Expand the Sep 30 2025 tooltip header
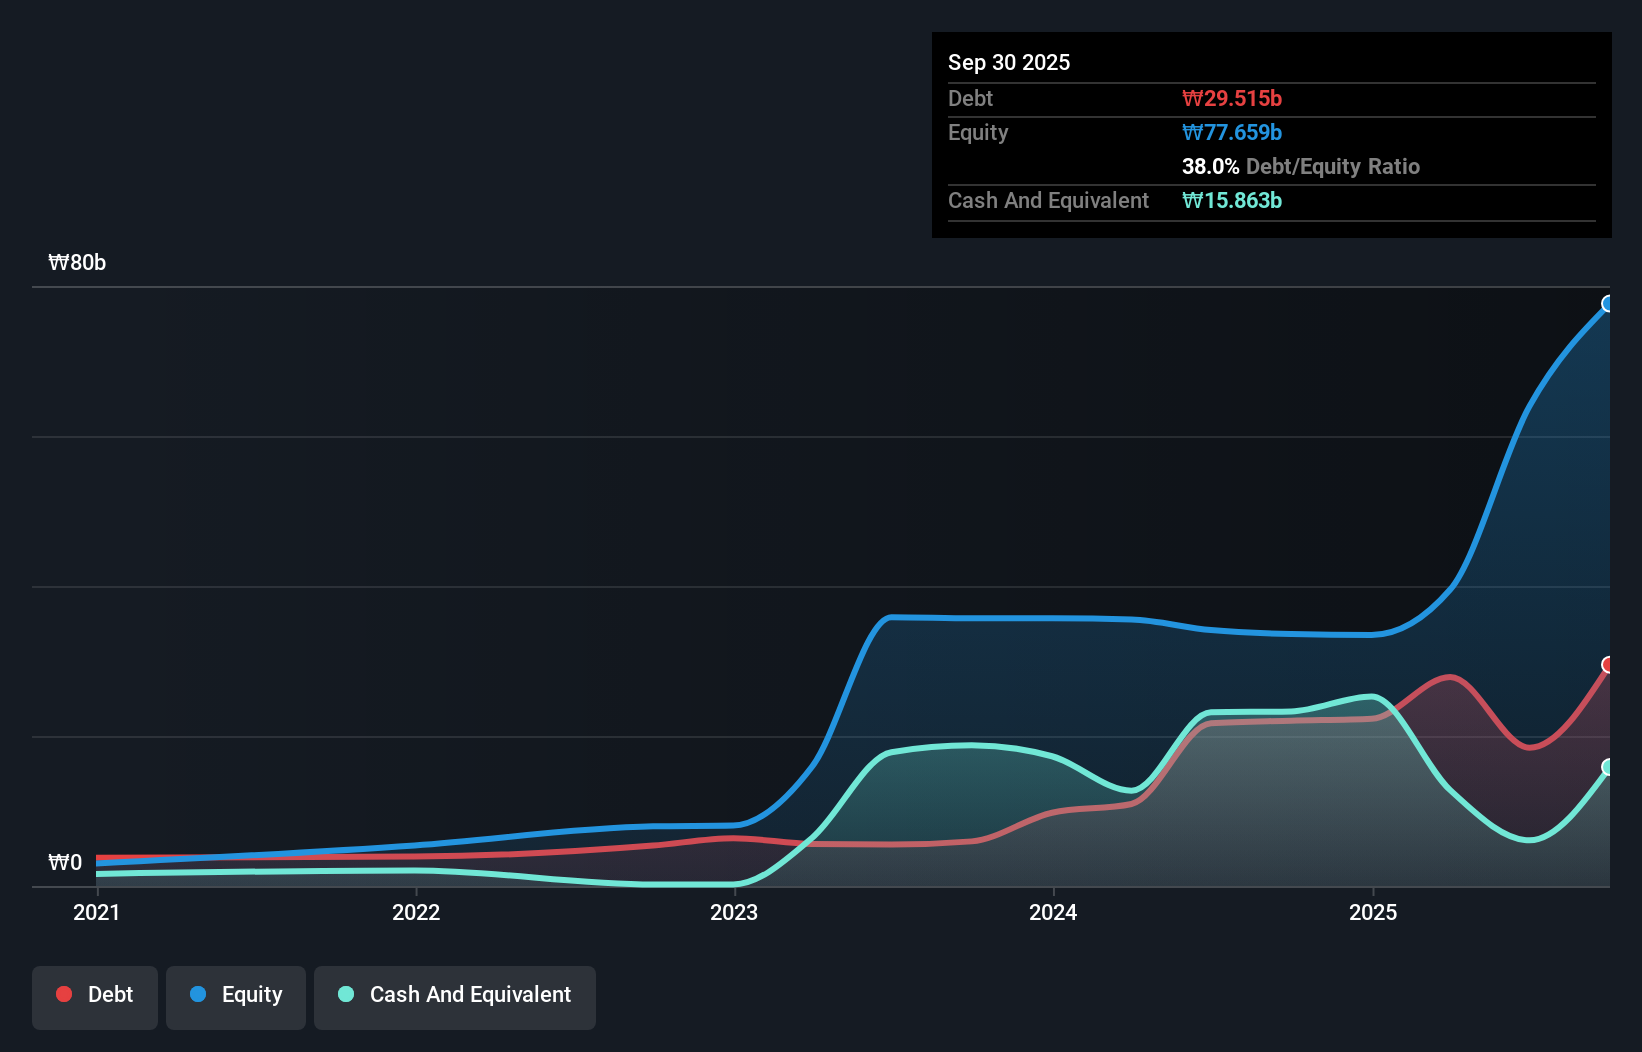This screenshot has width=1642, height=1052. 1009,62
